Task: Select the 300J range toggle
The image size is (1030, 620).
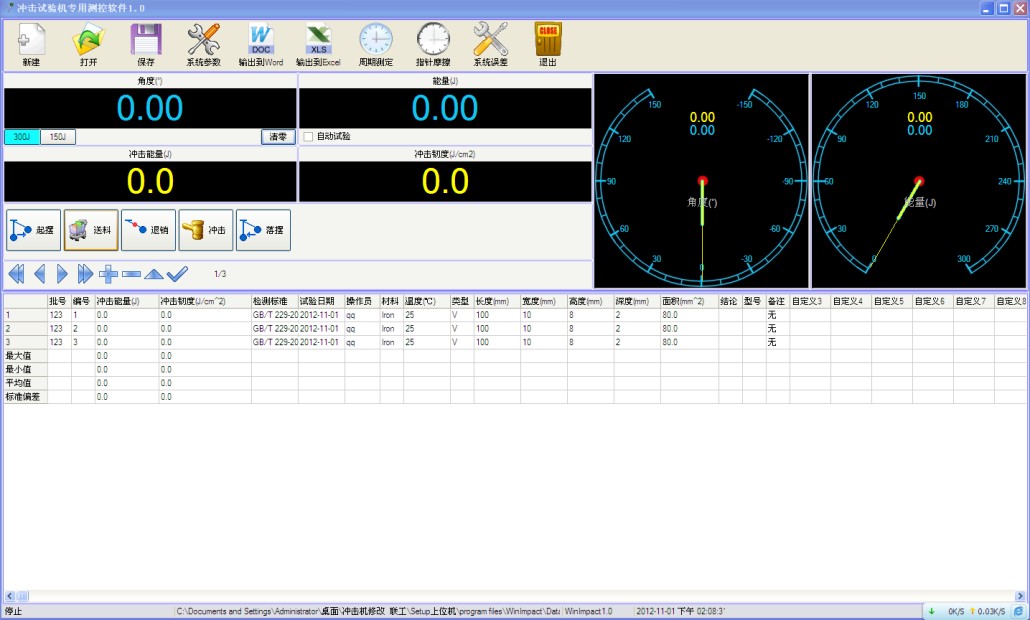Action: coord(22,137)
